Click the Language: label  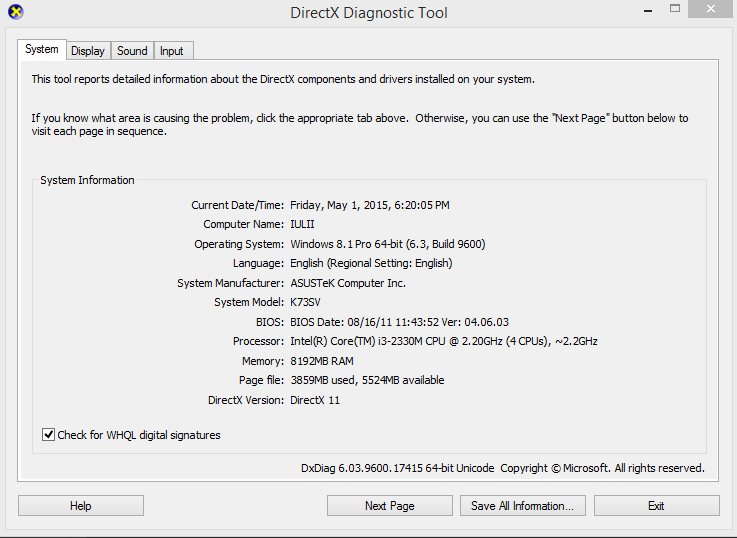tap(258, 263)
